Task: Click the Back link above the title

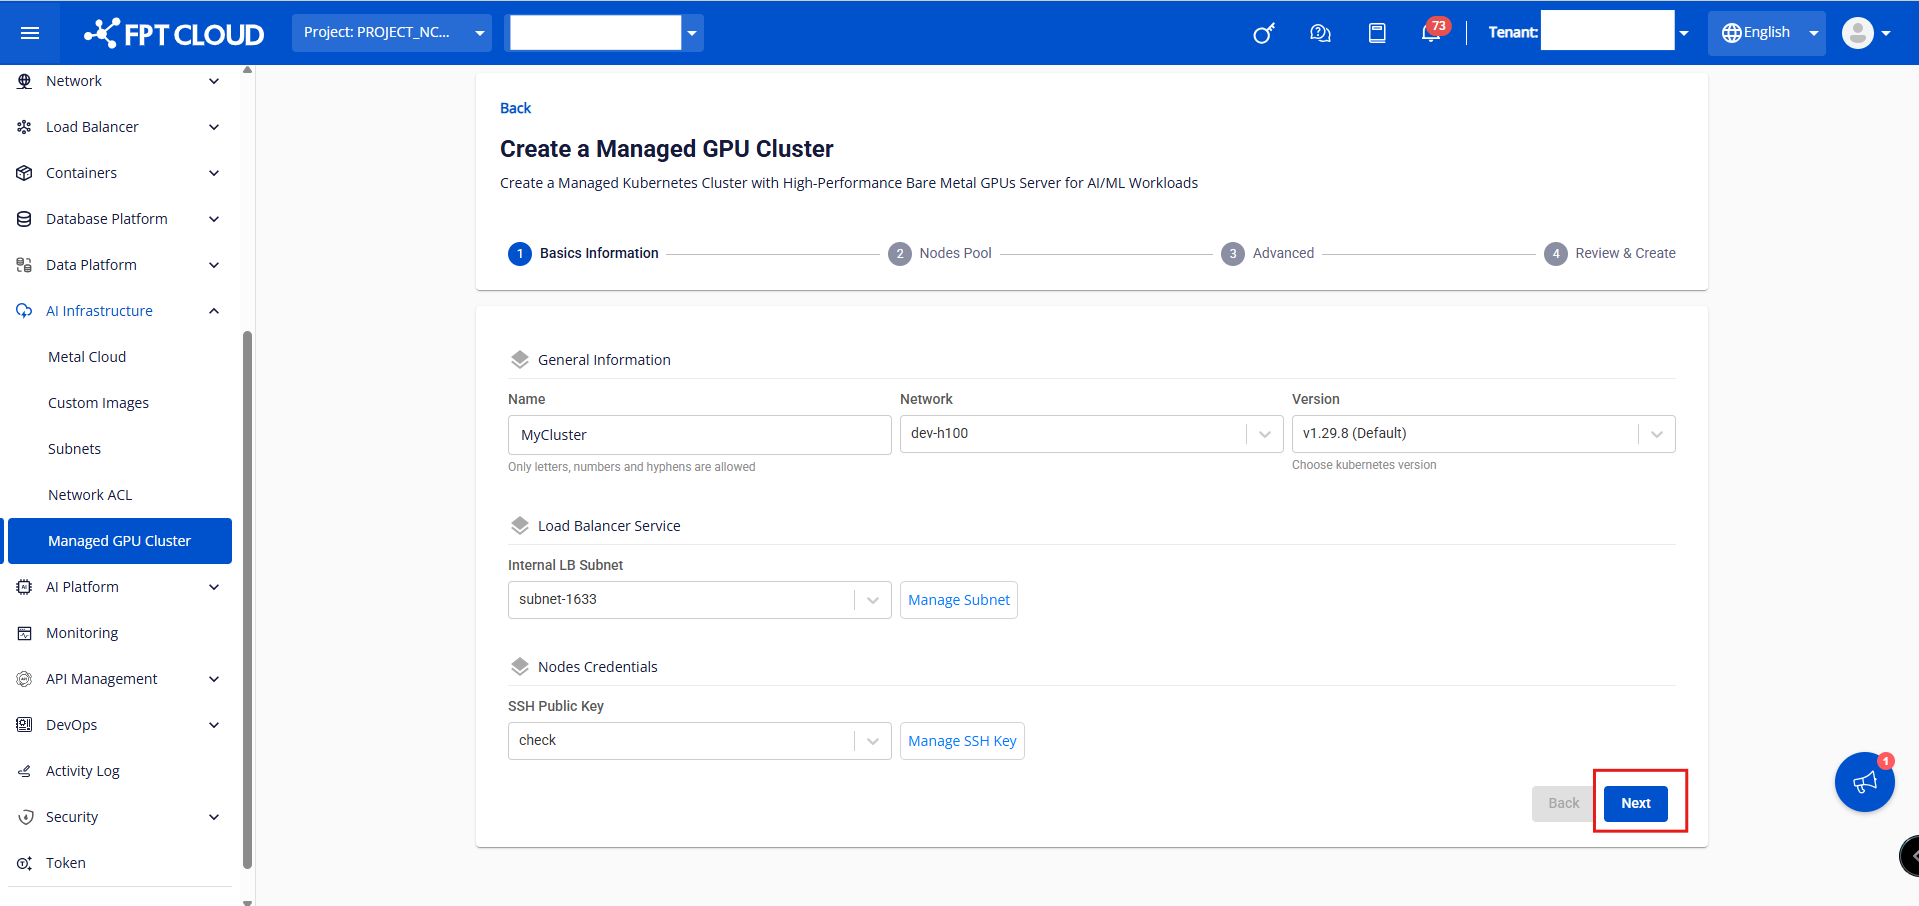Action: [x=515, y=108]
